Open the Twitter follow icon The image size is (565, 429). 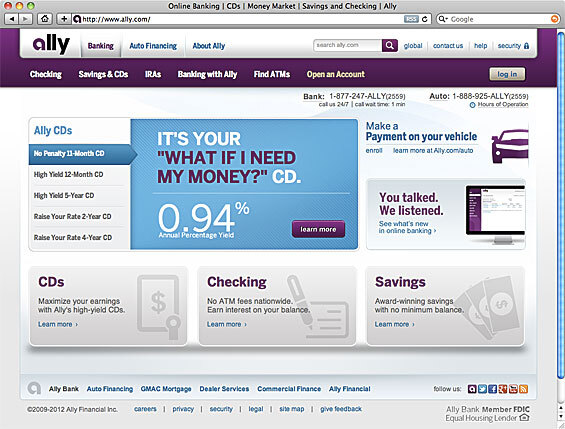point(482,389)
